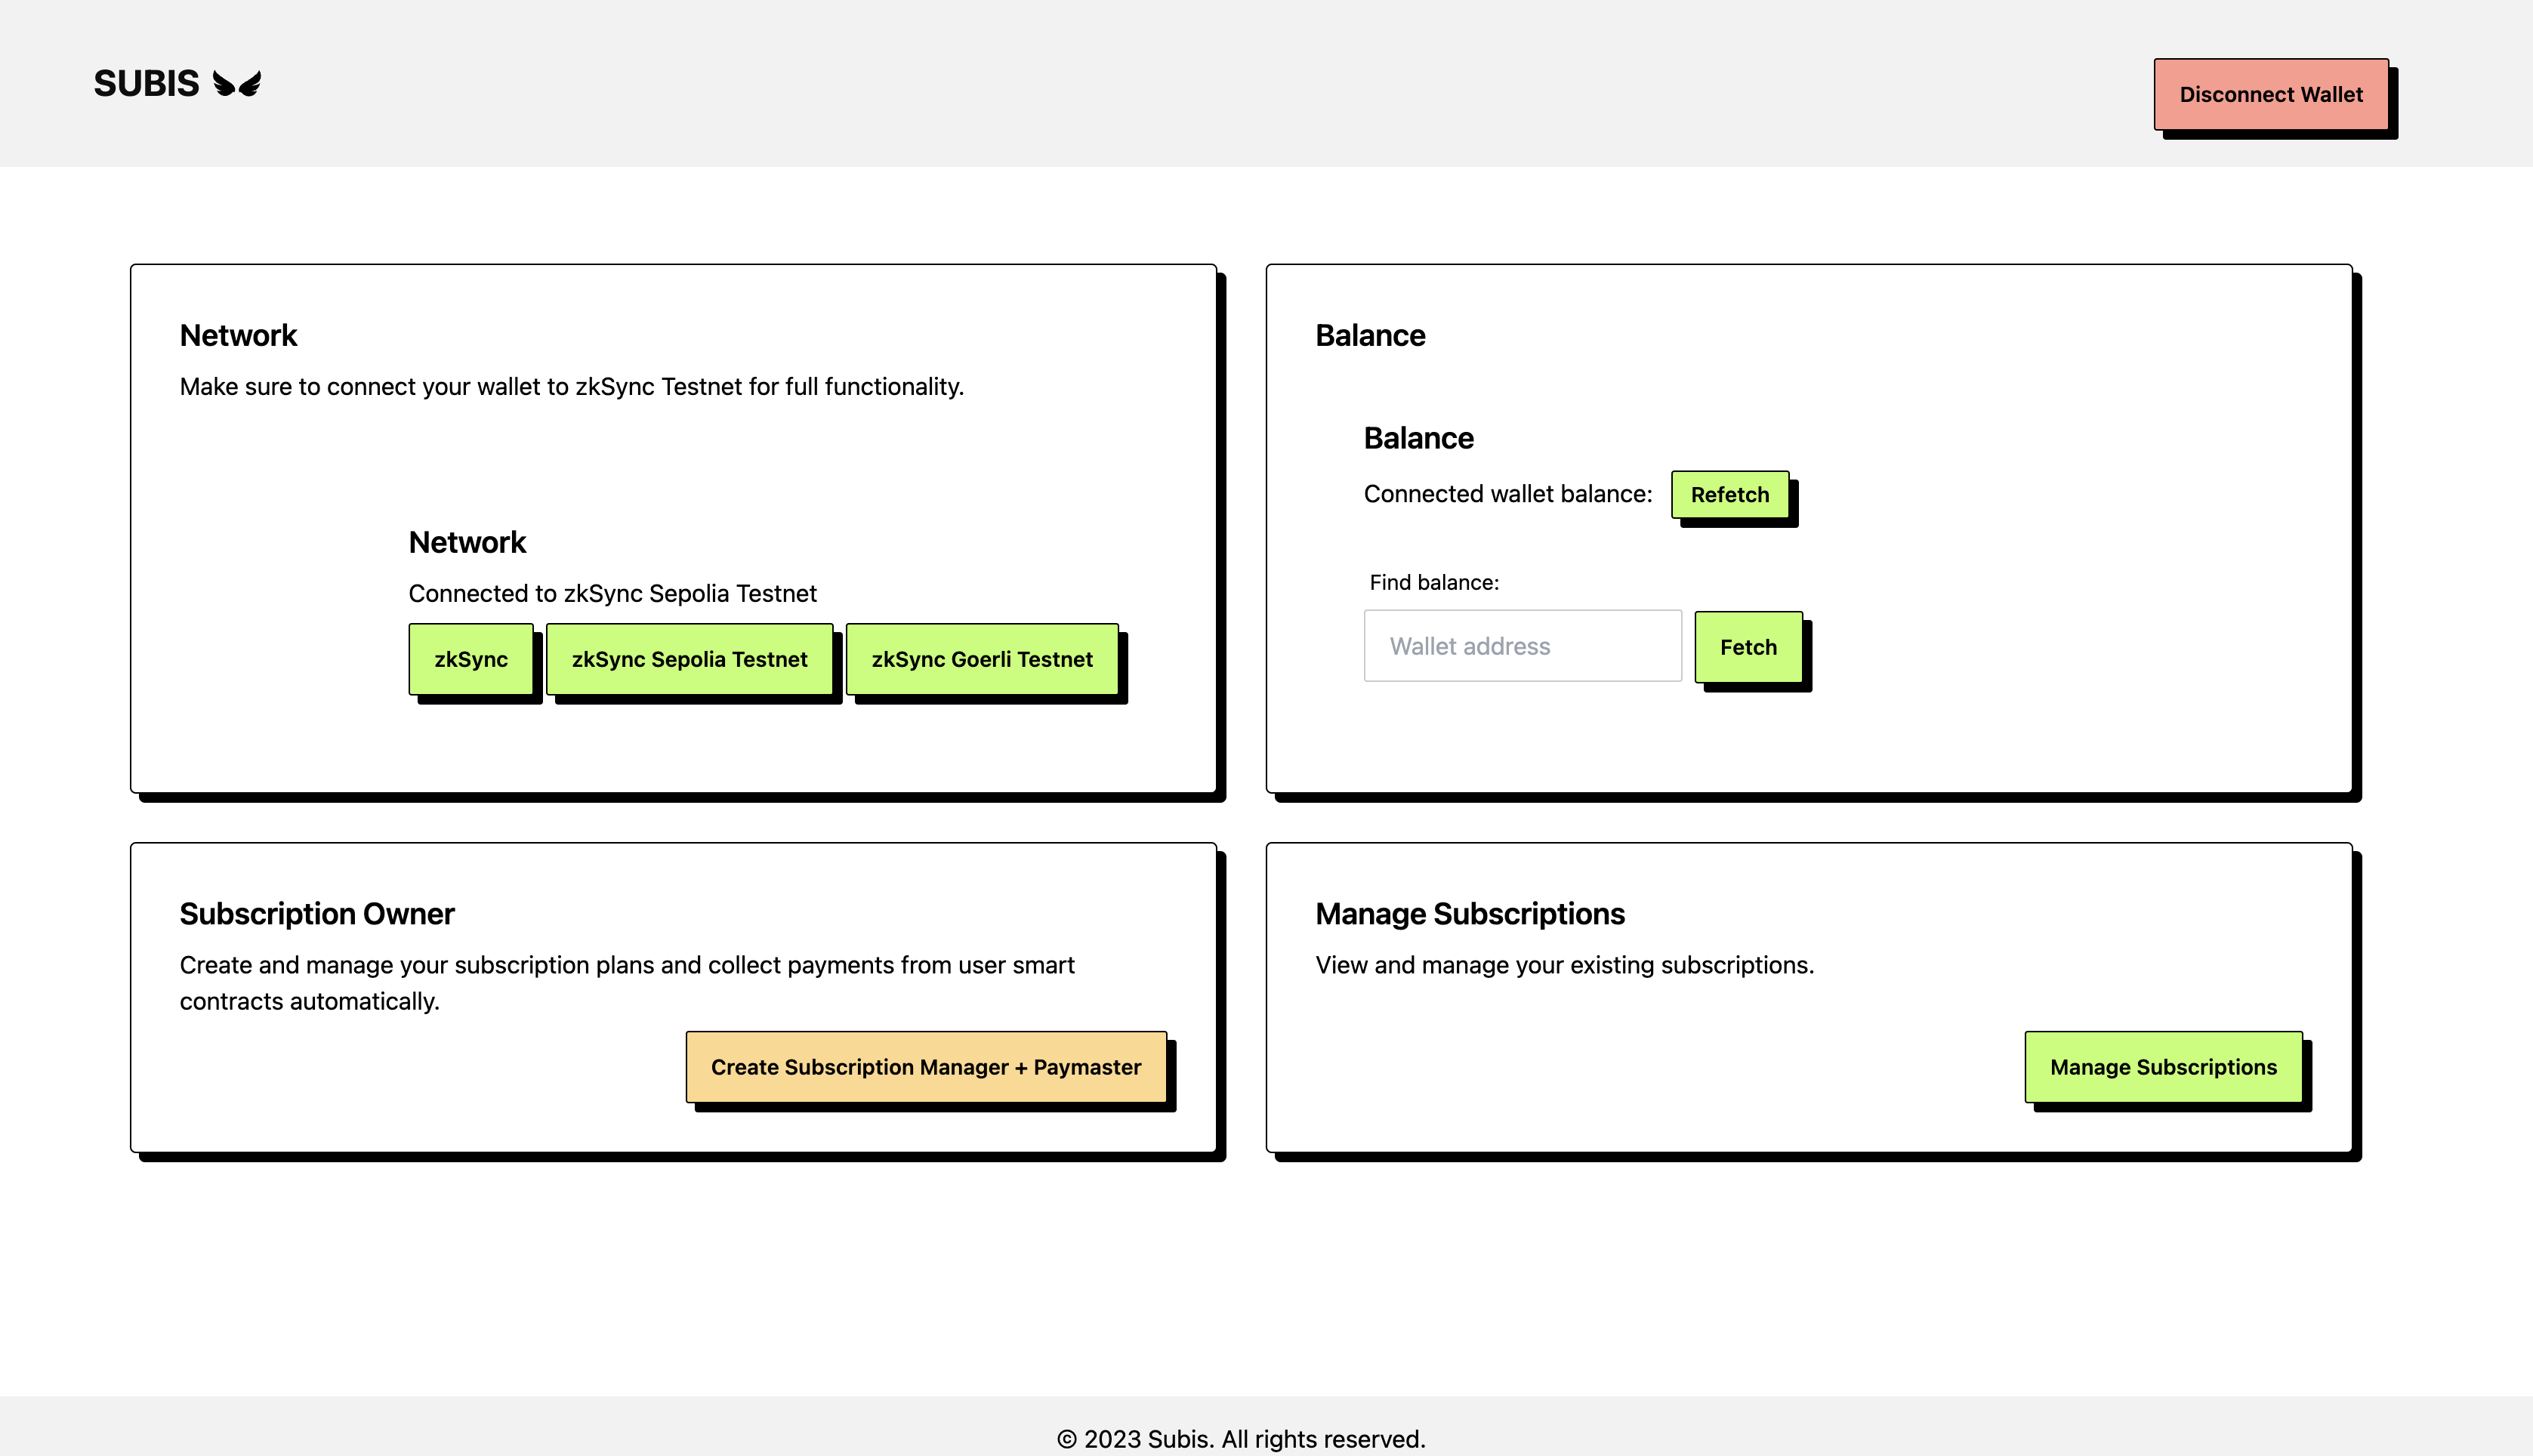Click the zkSync Testnet instruction text
The image size is (2533, 1456).
(571, 387)
